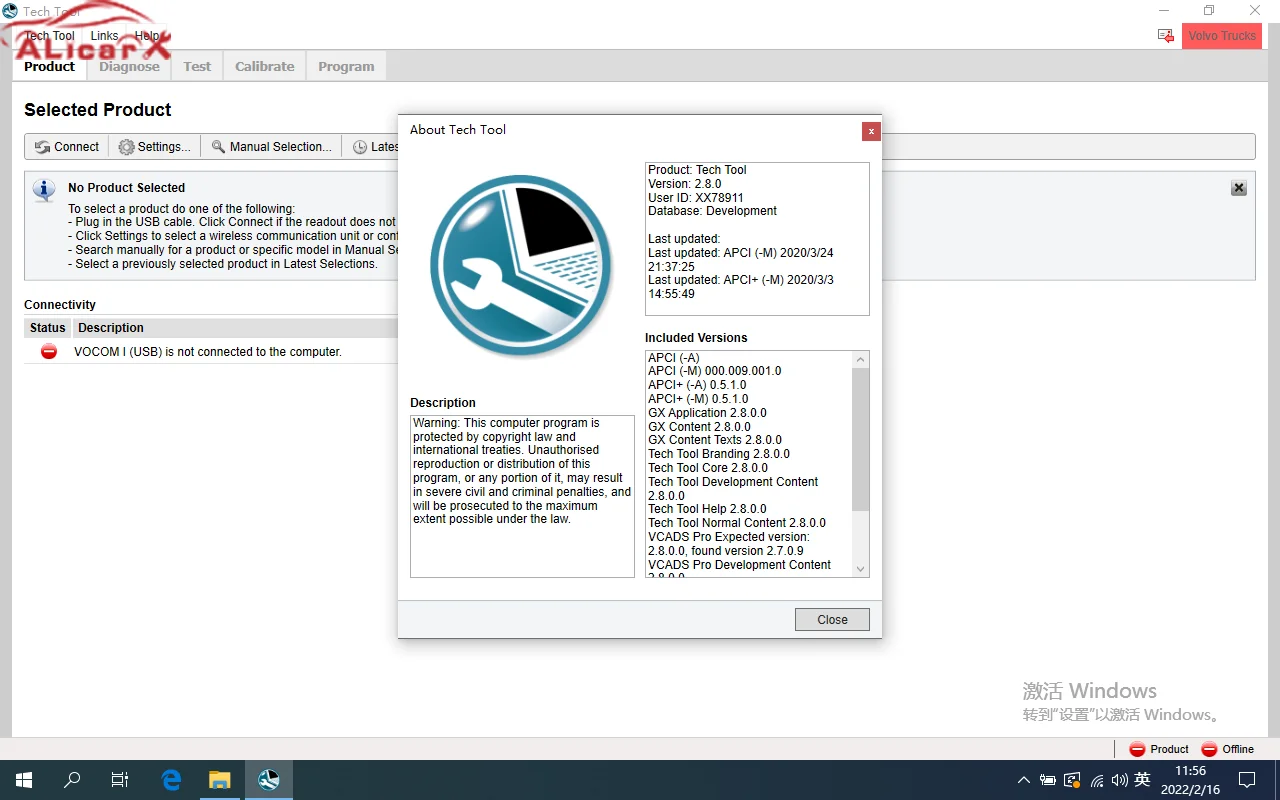
Task: Click the Product status indicator in status bar
Action: (1159, 749)
